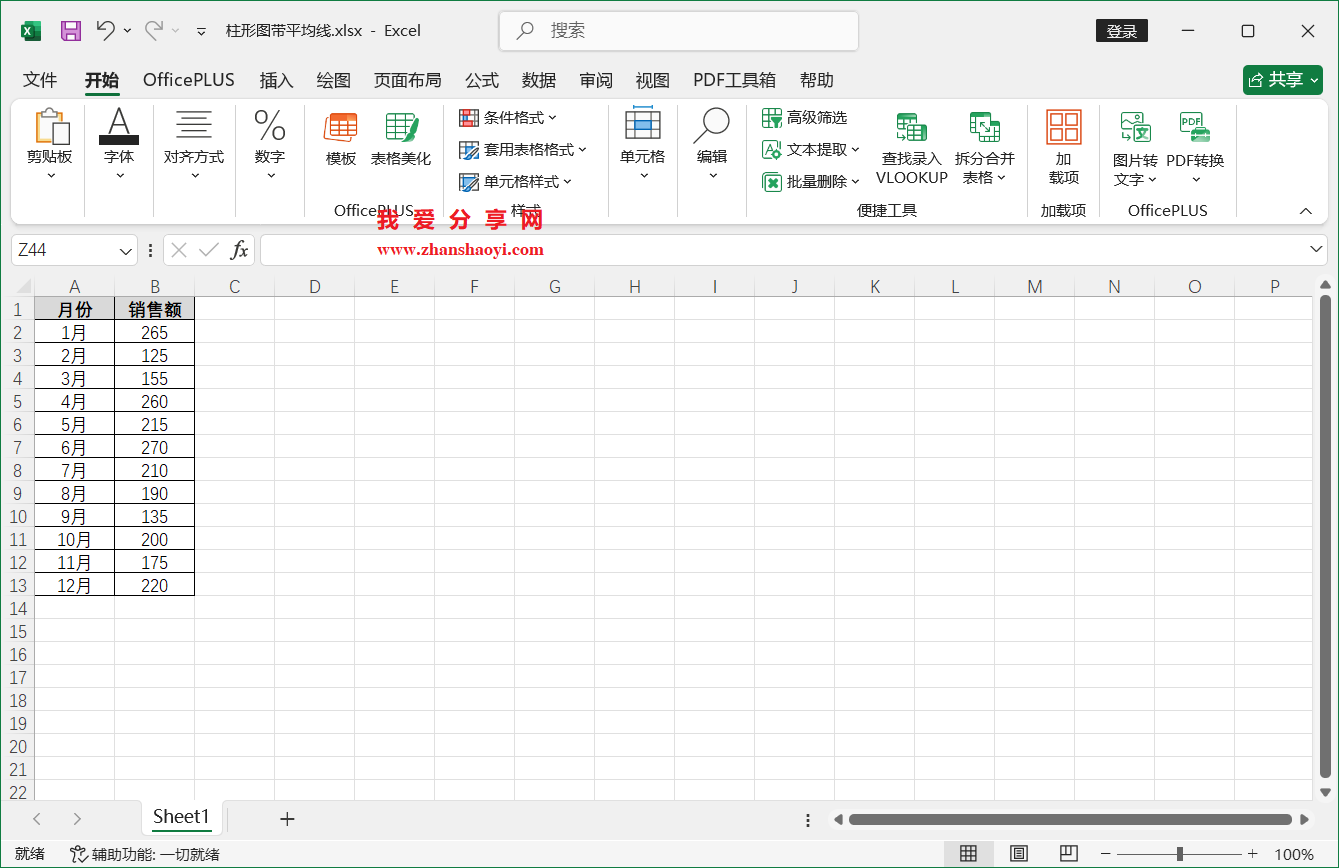Click the next sheet navigation arrow
1339x868 pixels.
pyautogui.click(x=77, y=819)
